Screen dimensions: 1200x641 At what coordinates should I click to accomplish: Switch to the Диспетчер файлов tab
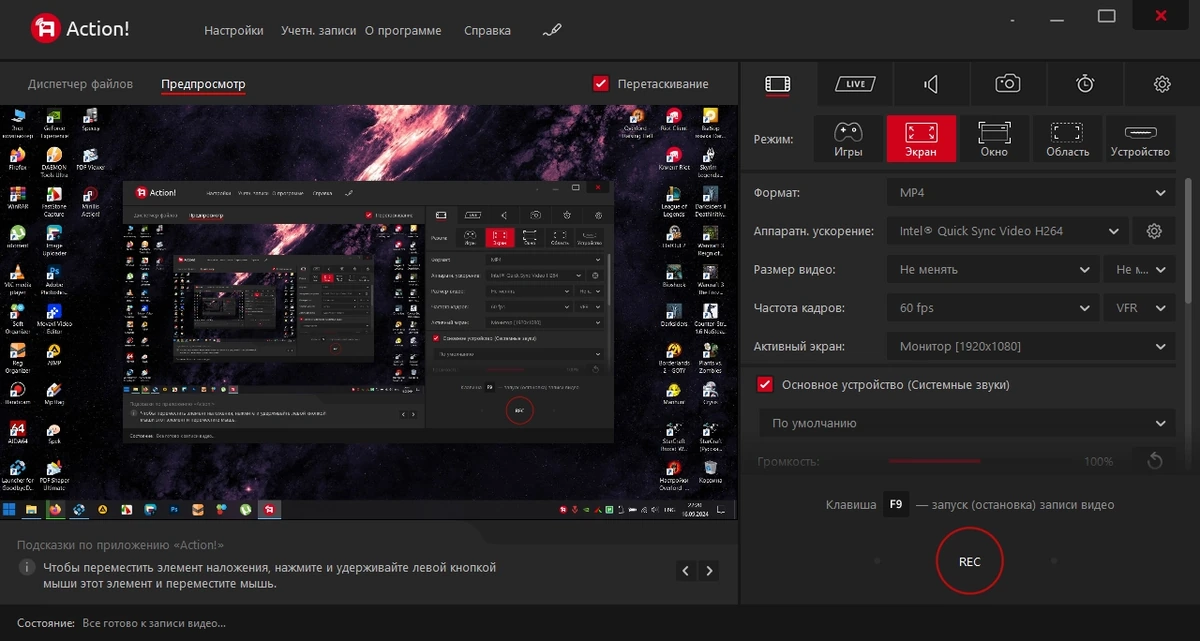pos(80,84)
